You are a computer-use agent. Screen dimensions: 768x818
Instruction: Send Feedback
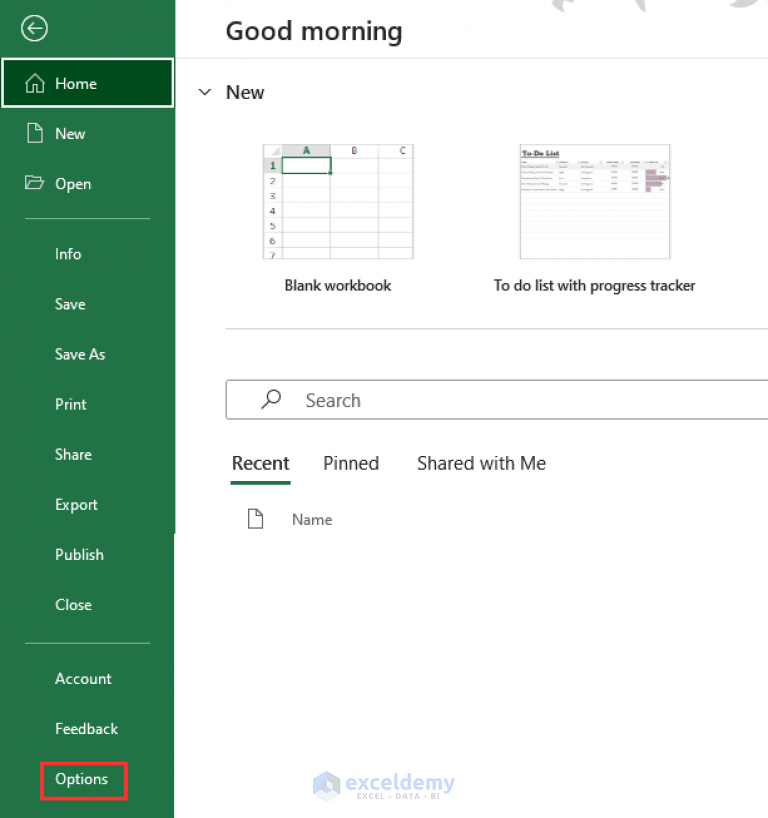[86, 729]
